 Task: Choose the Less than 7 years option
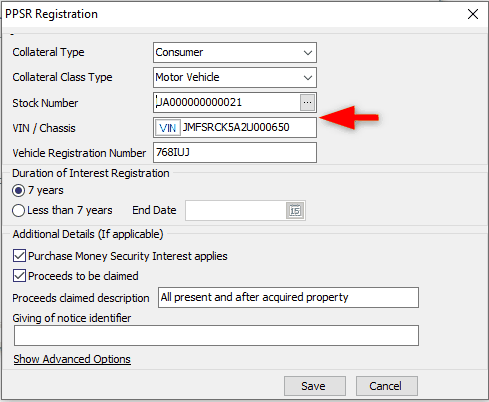18,210
